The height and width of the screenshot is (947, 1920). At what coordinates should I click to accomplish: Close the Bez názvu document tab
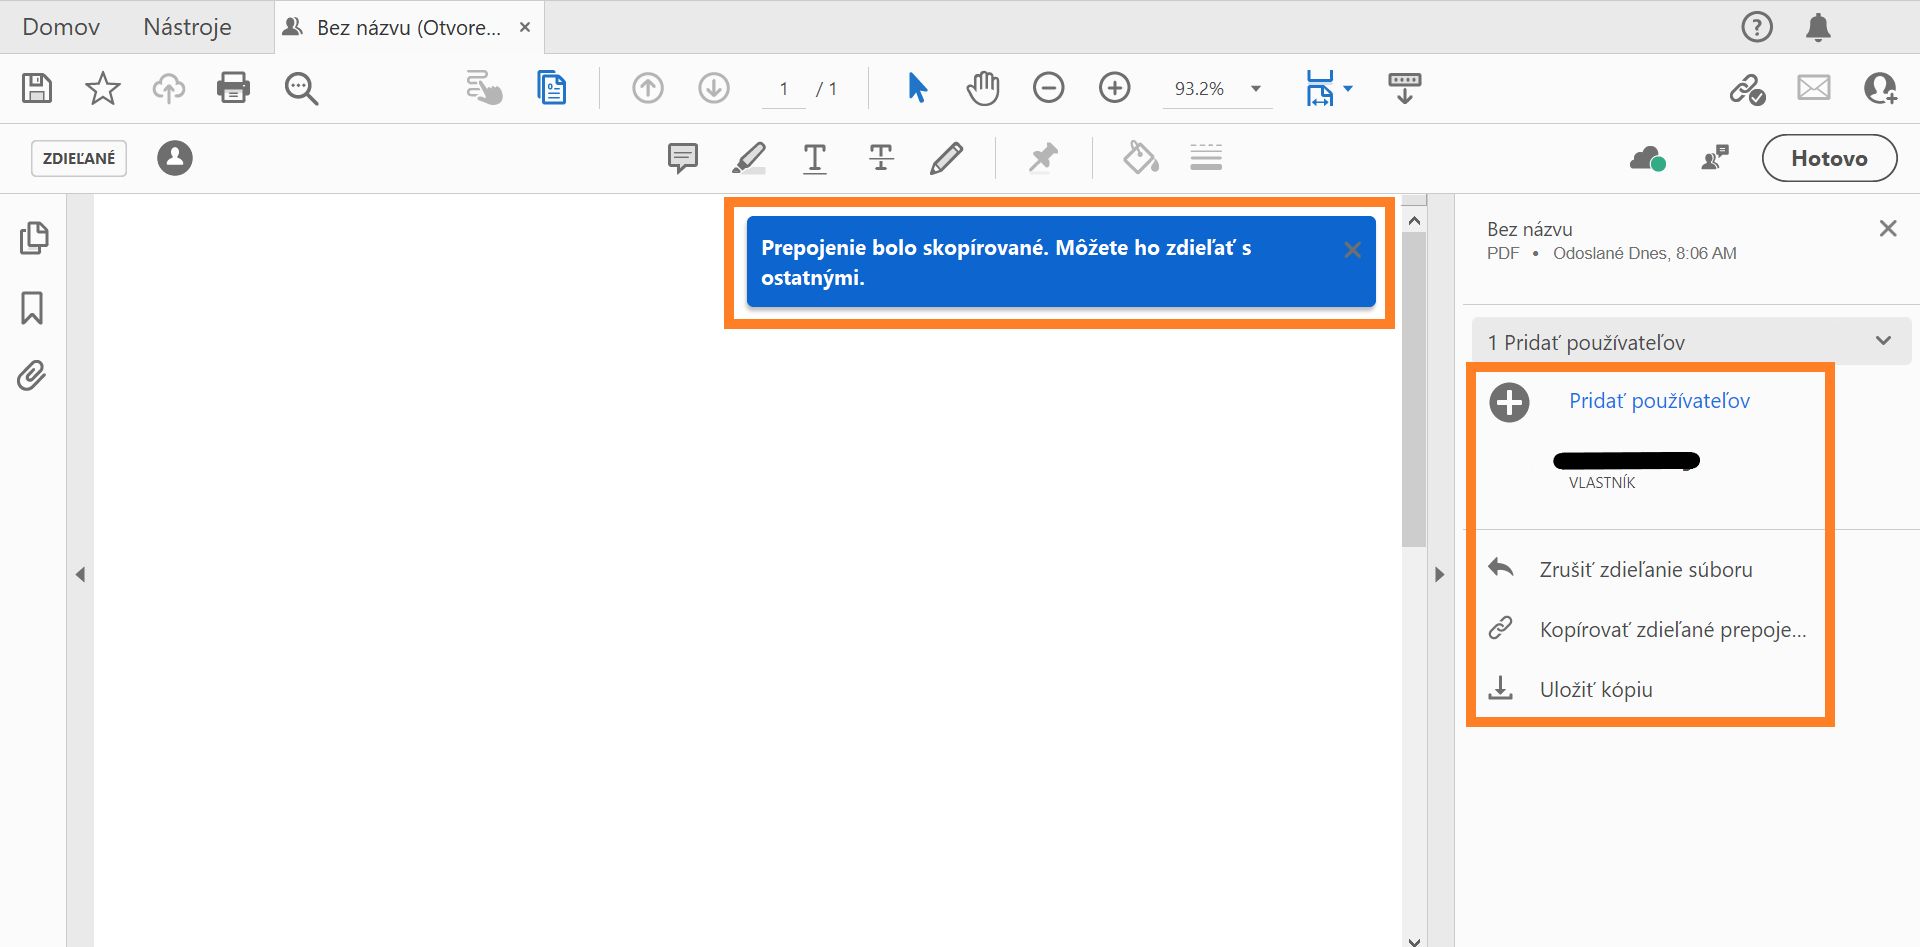(x=525, y=27)
